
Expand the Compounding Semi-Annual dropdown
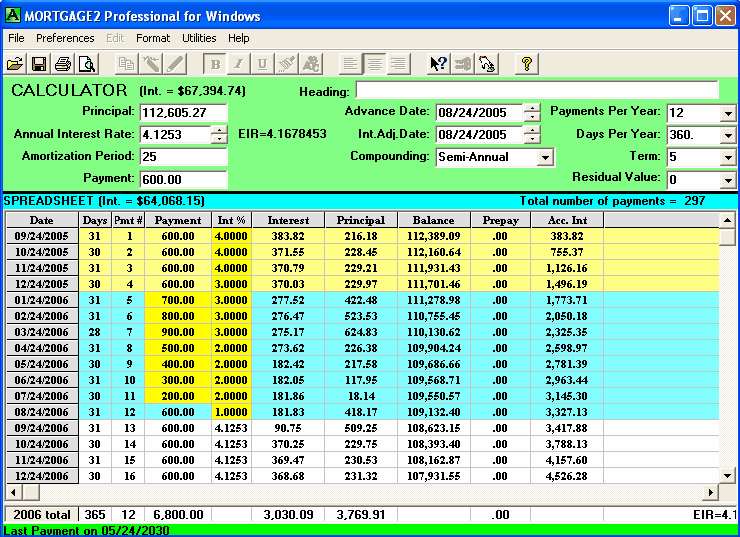click(545, 157)
